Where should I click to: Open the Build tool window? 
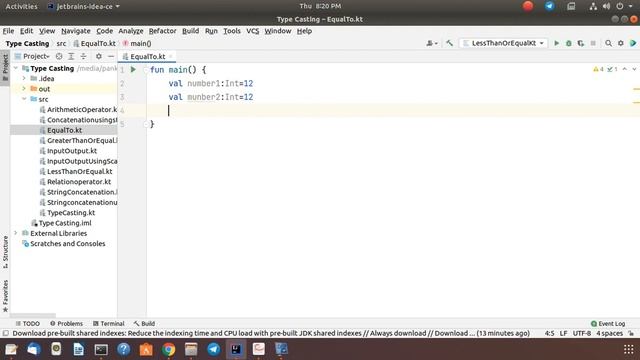tap(144, 323)
